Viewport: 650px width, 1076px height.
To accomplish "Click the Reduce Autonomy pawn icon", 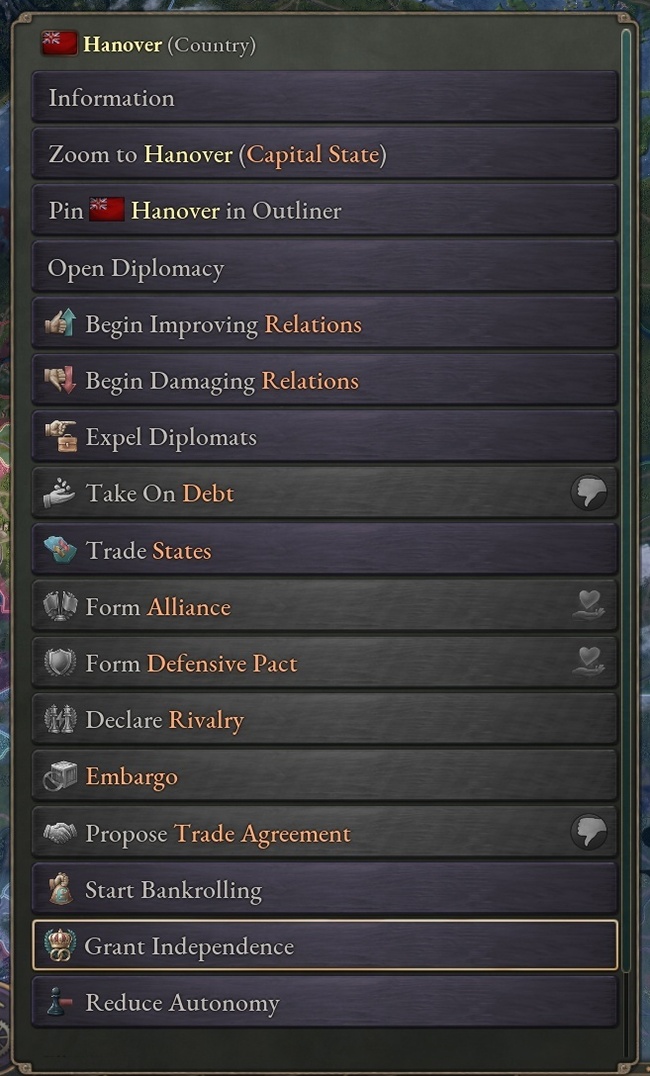I will pyautogui.click(x=61, y=1002).
